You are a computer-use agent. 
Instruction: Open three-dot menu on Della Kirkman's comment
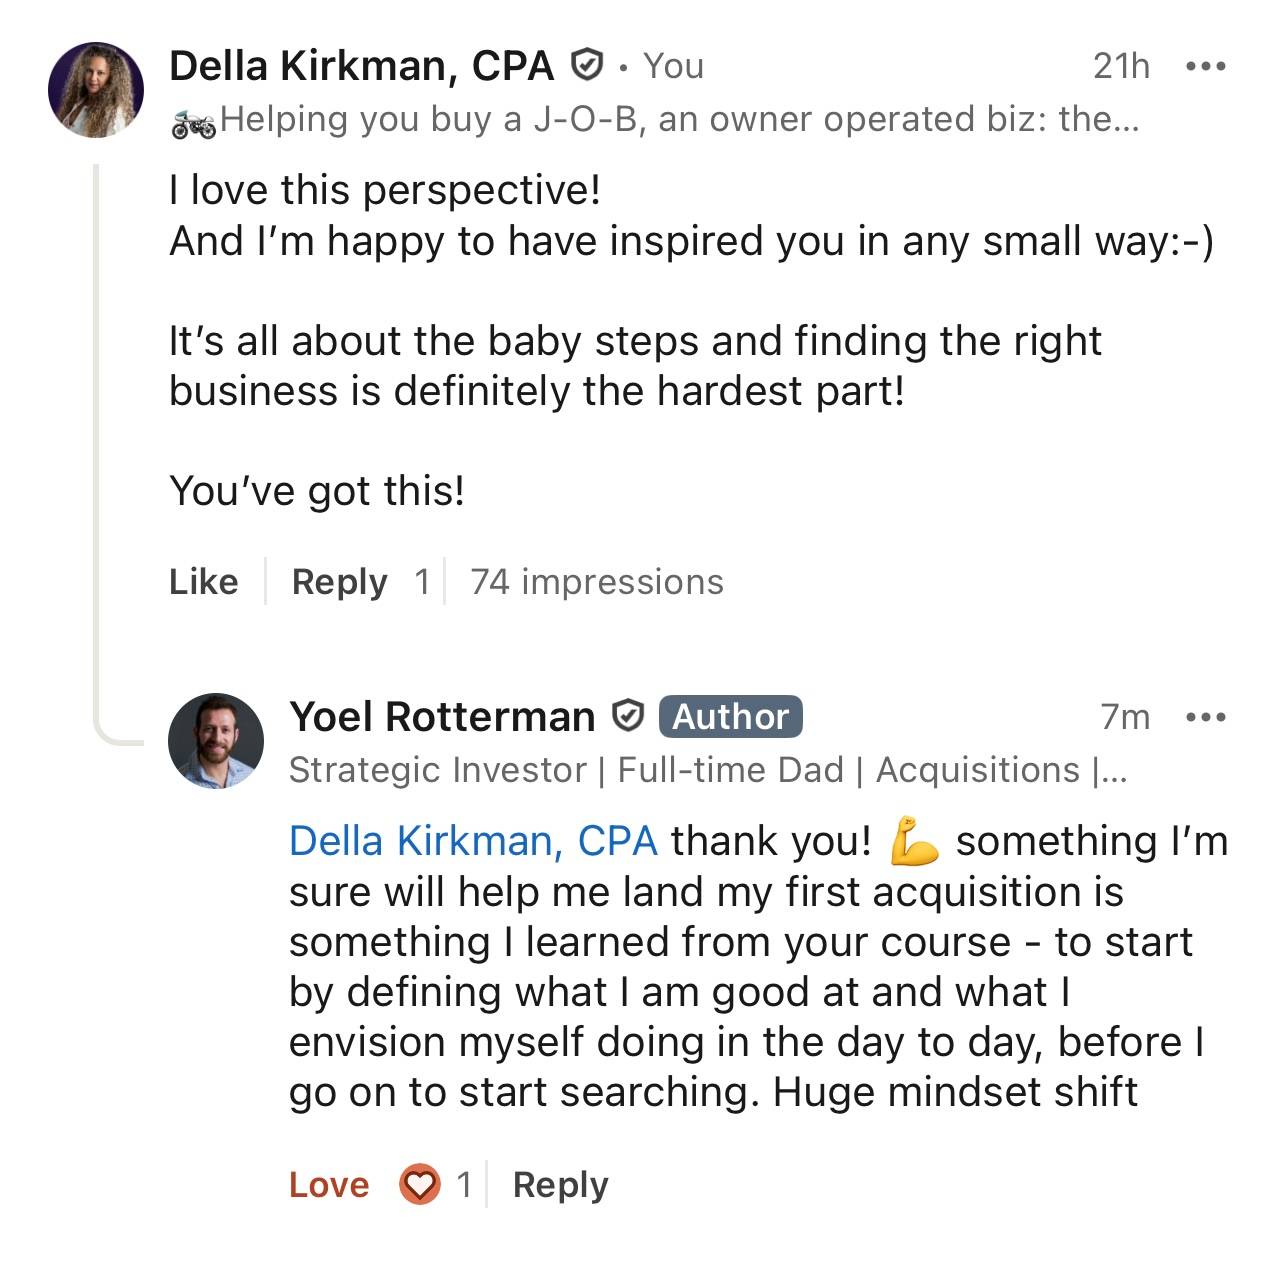pos(1204,67)
